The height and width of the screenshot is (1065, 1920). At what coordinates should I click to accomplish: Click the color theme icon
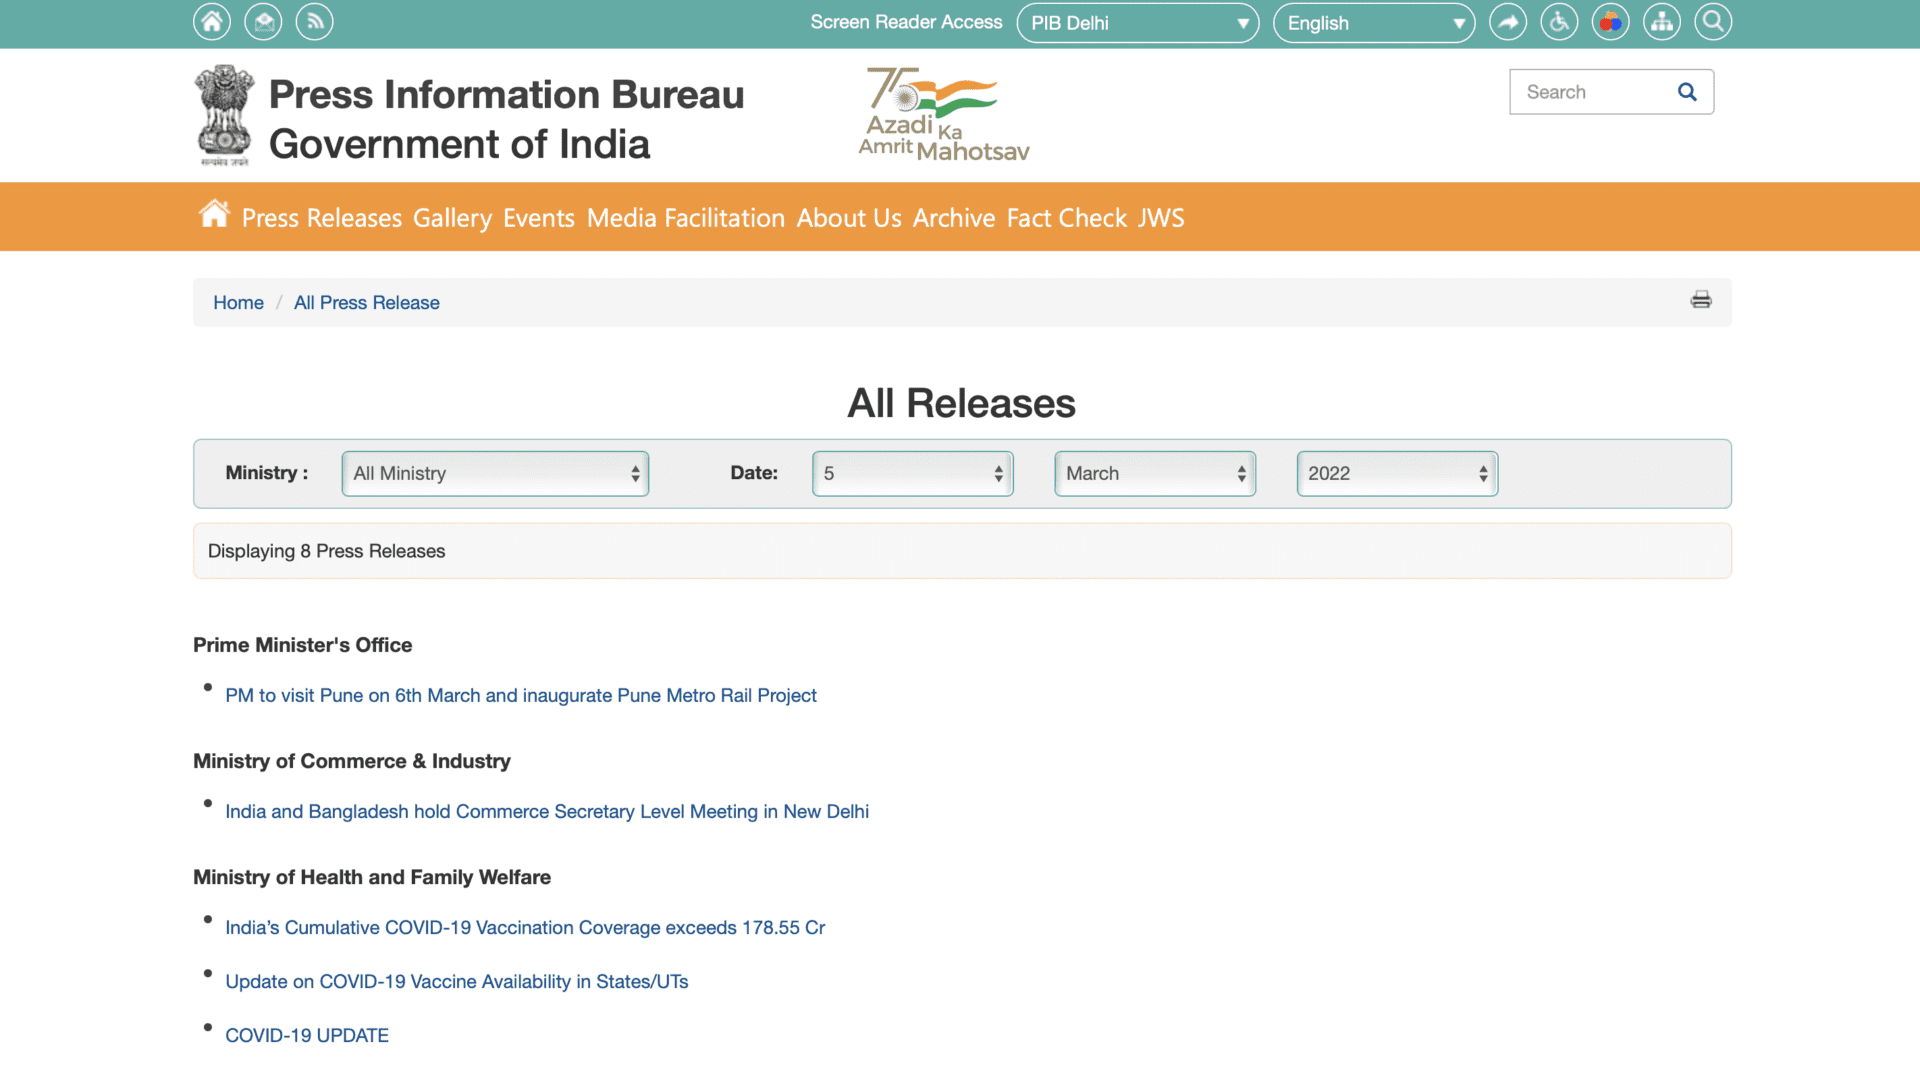[1610, 21]
